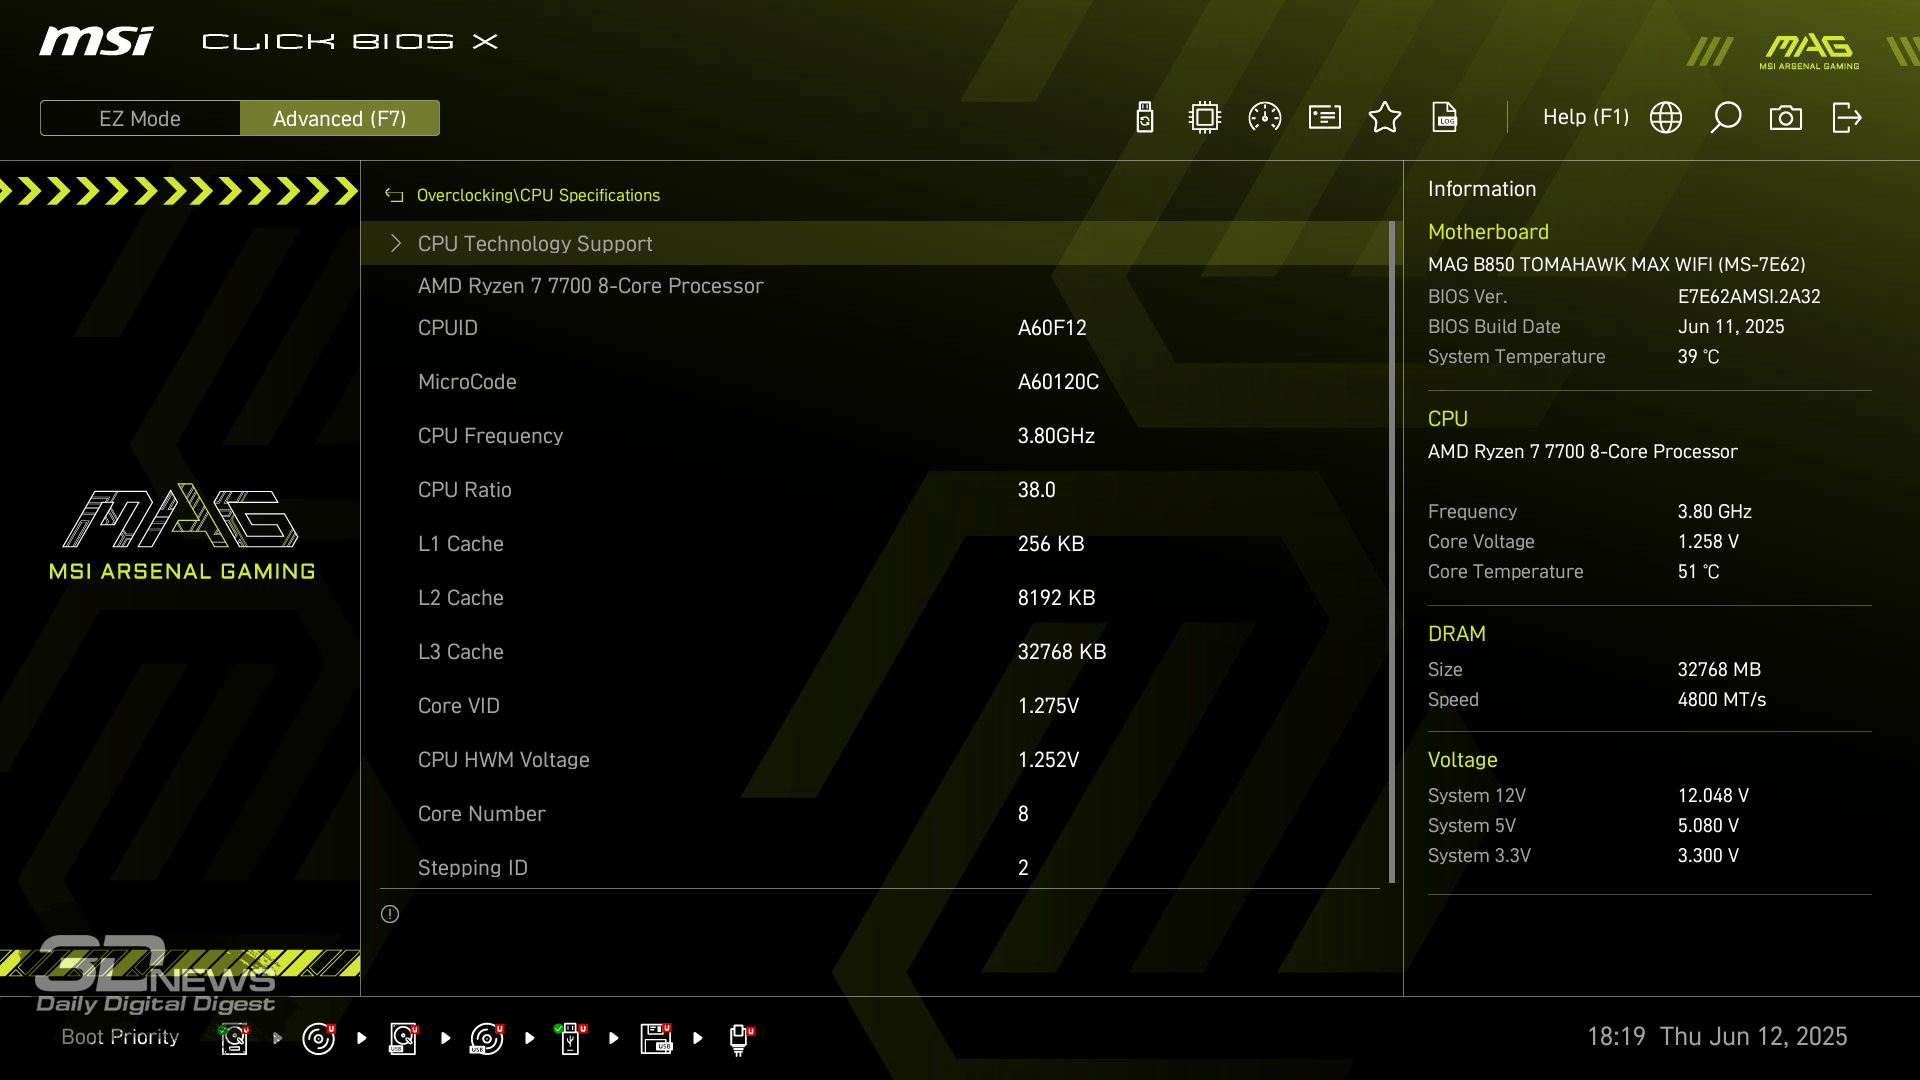1920x1080 pixels.
Task: Select the optical disc boot device icon
Action: [x=318, y=1038]
